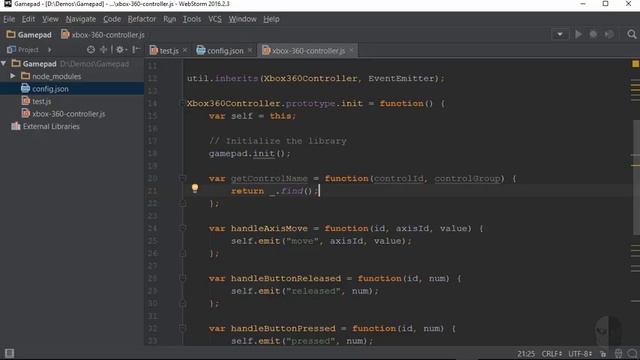Click xbox-360-controller.js in the navigation bar
The width and height of the screenshot is (640, 360).
[103, 35]
